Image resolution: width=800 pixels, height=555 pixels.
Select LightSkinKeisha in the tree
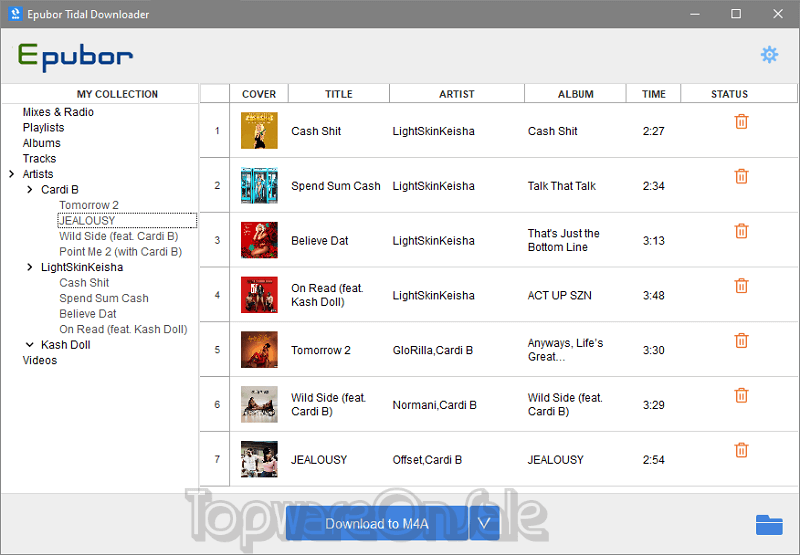[82, 267]
